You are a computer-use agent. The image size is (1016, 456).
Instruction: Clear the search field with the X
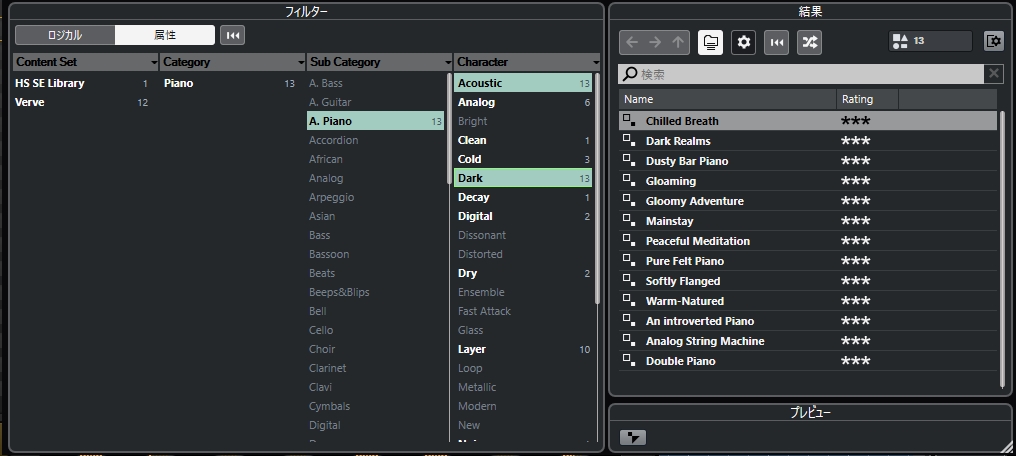pos(993,74)
